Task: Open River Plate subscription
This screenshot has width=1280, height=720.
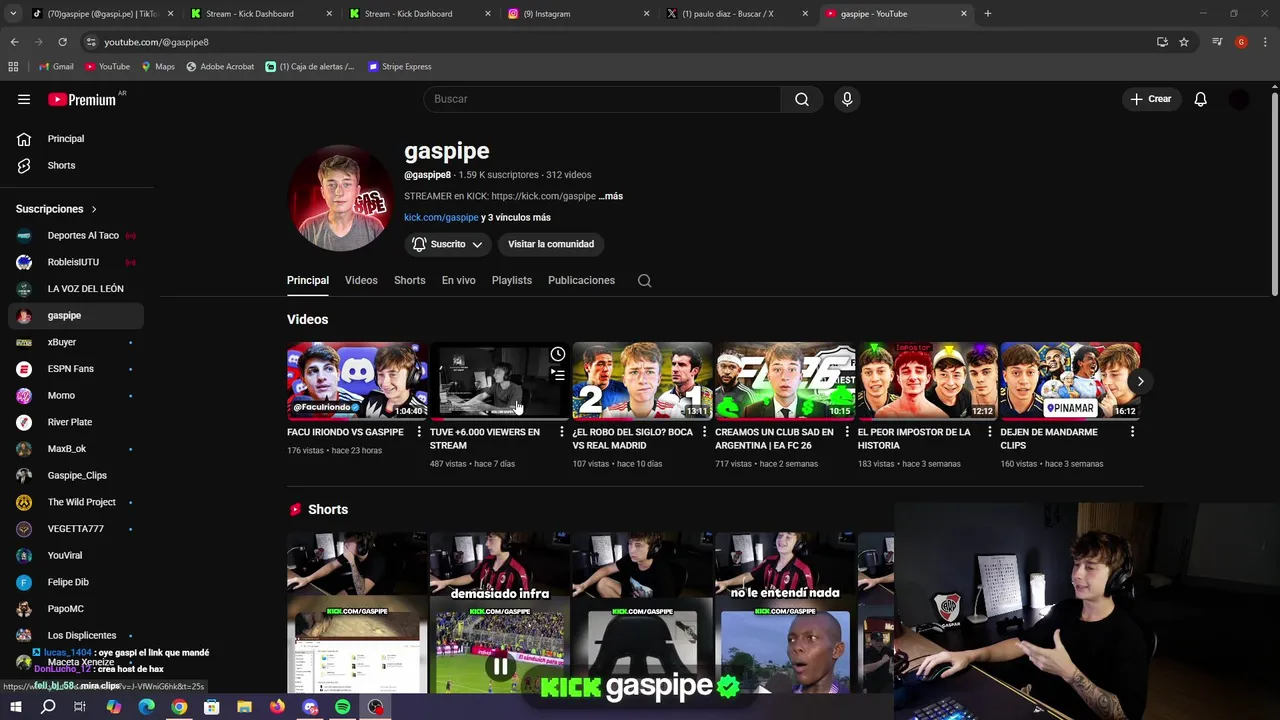Action: [x=76, y=422]
